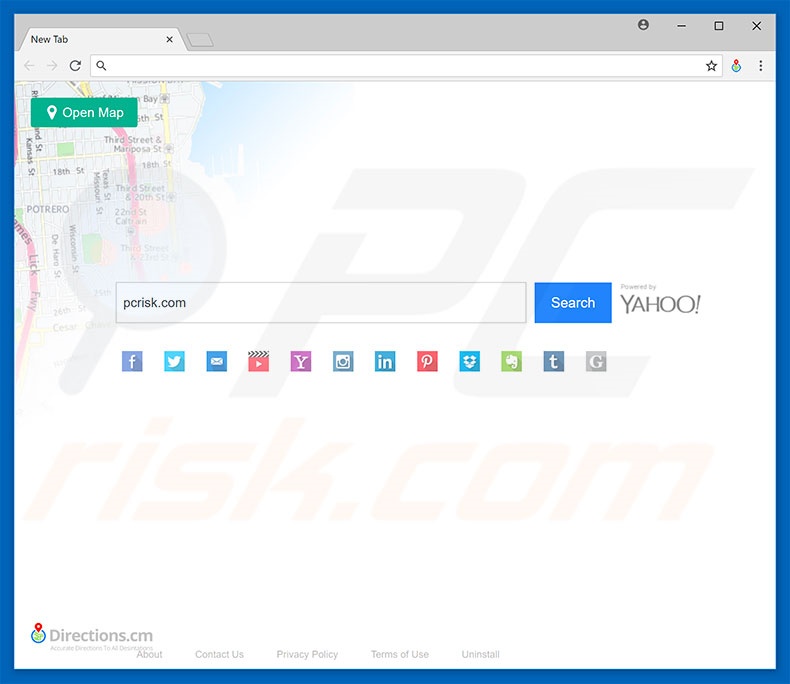This screenshot has height=684, width=790.
Task: Maximize the browser window
Action: point(719,26)
